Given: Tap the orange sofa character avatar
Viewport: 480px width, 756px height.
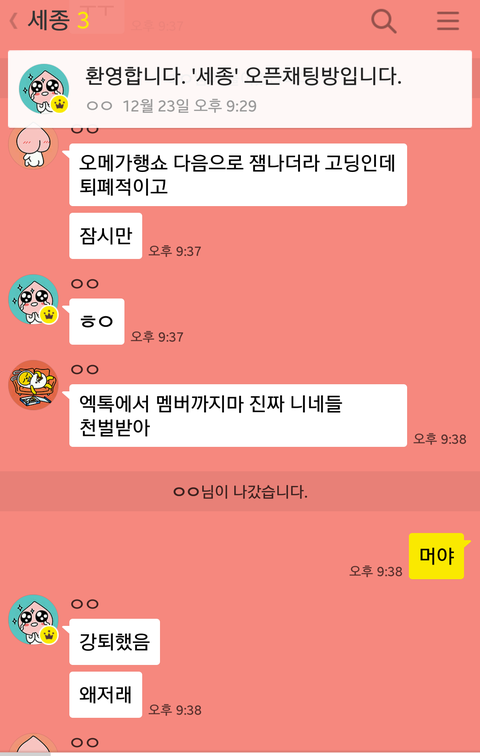Looking at the screenshot, I should 33,385.
